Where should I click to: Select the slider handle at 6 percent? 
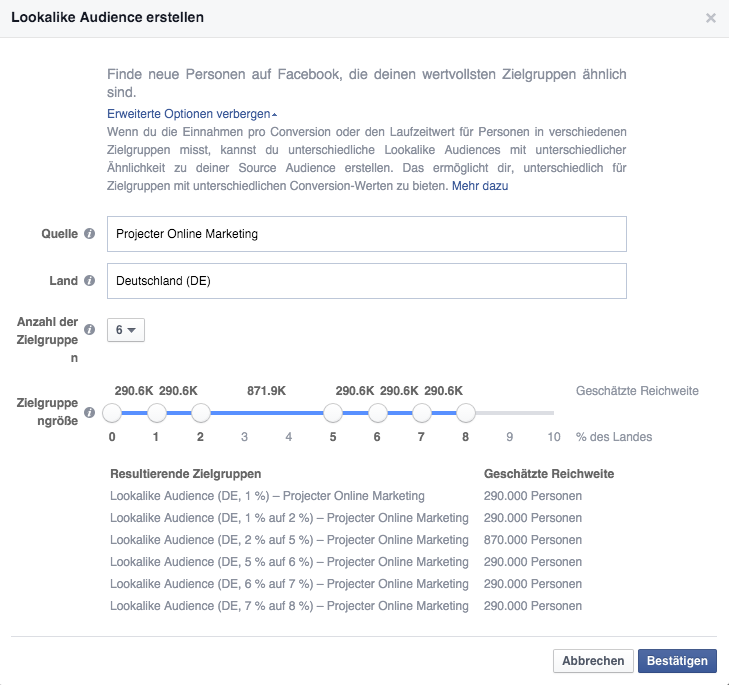[378, 413]
